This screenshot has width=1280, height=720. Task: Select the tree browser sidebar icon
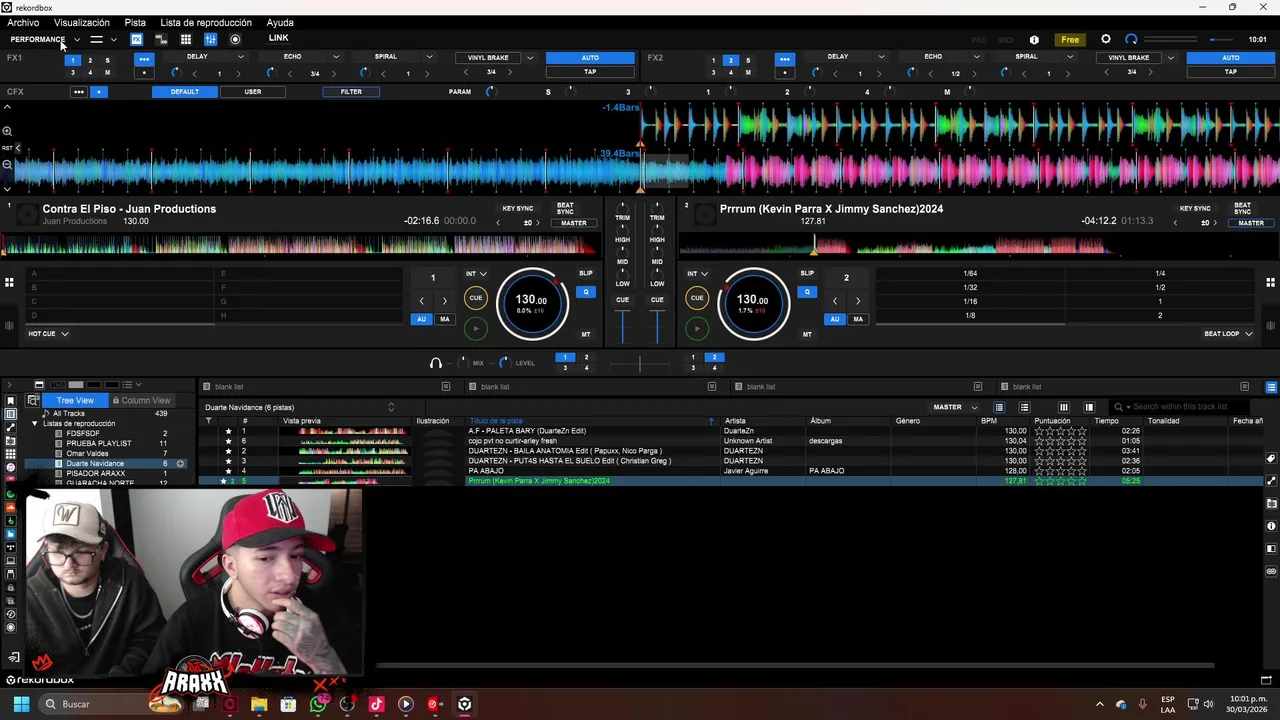[x=11, y=414]
